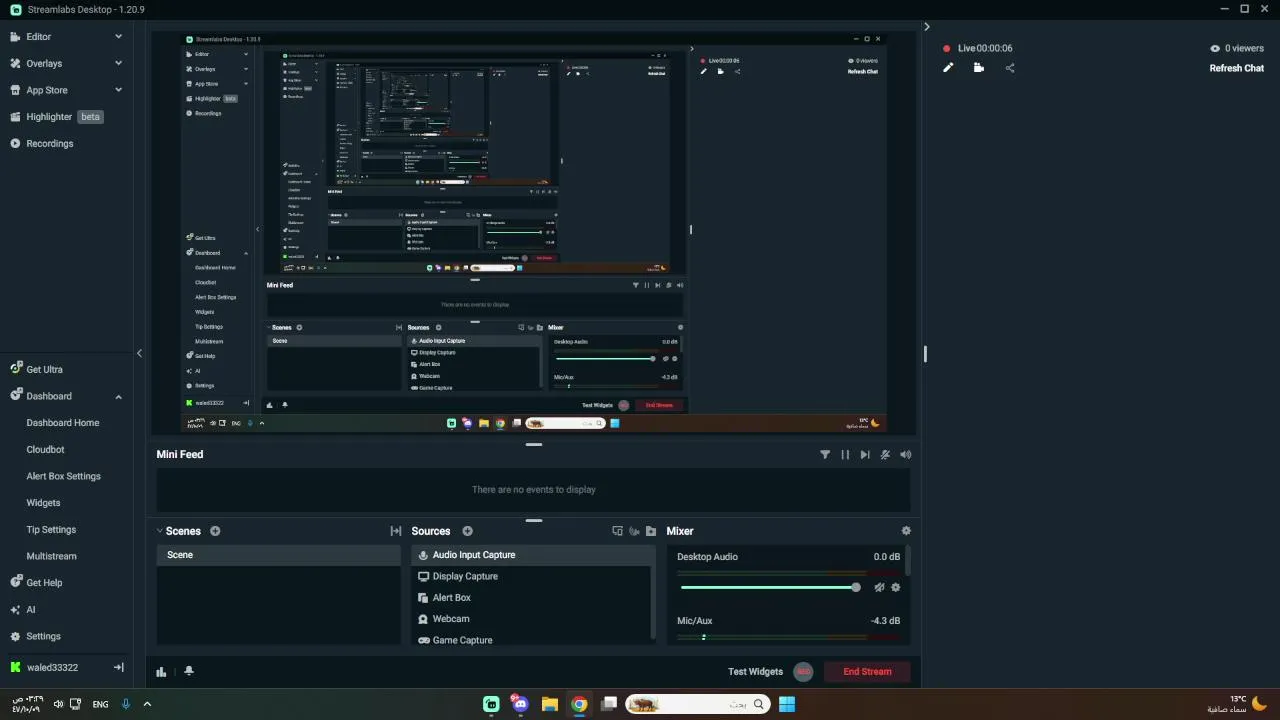Image resolution: width=1280 pixels, height=720 pixels.
Task: Log out using arrow next to waled33322
Action: 118,667
